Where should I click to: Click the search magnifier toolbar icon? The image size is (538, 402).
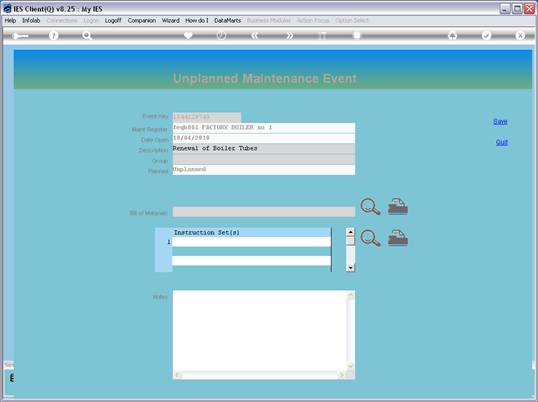pos(87,35)
